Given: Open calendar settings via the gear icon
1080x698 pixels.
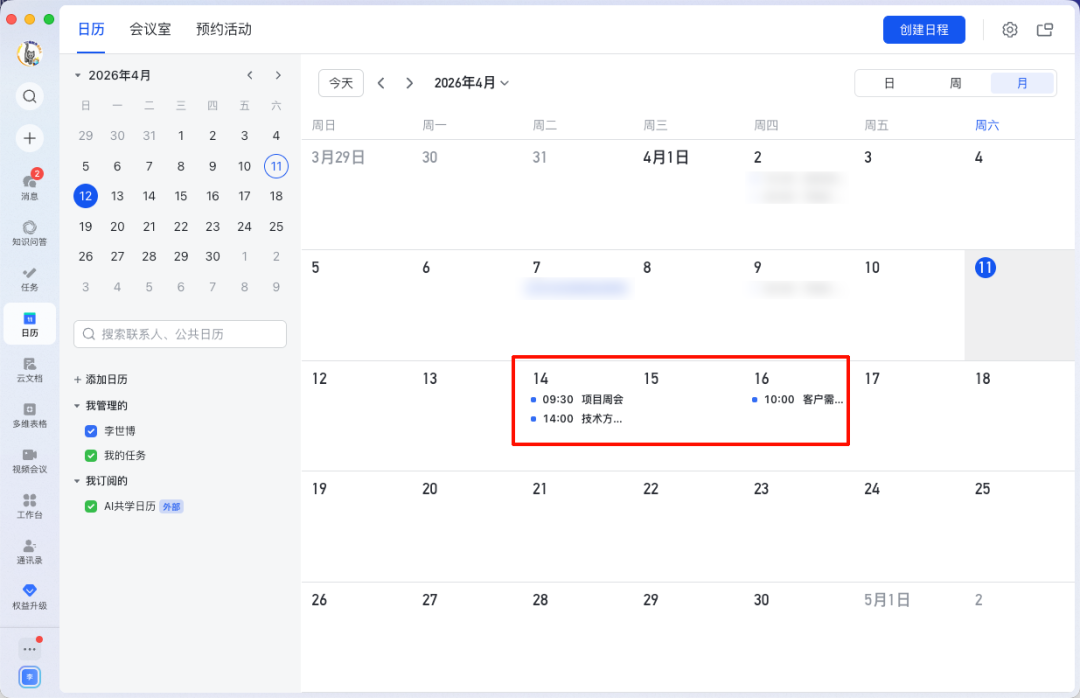Looking at the screenshot, I should tap(1009, 30).
